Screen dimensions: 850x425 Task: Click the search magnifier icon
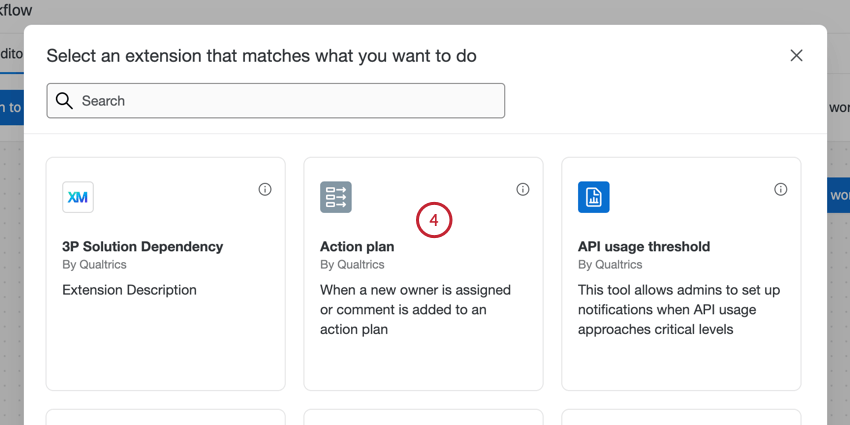[x=65, y=101]
